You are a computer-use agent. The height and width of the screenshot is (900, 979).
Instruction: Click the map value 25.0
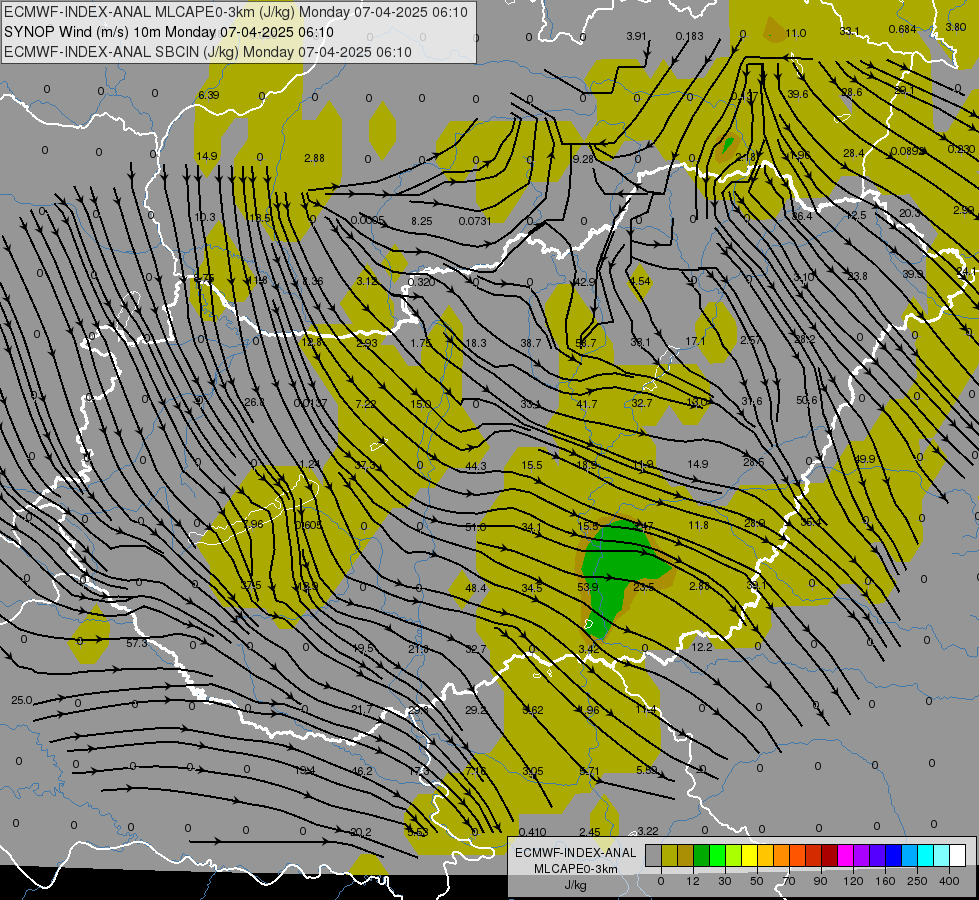pos(21,700)
